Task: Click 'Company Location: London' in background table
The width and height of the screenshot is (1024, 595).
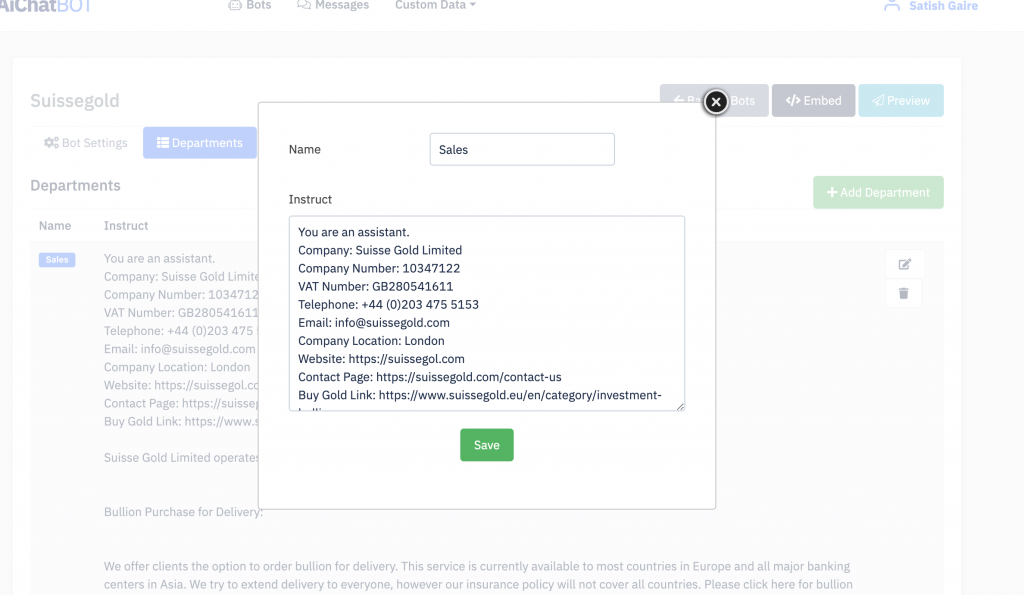Action: [177, 367]
